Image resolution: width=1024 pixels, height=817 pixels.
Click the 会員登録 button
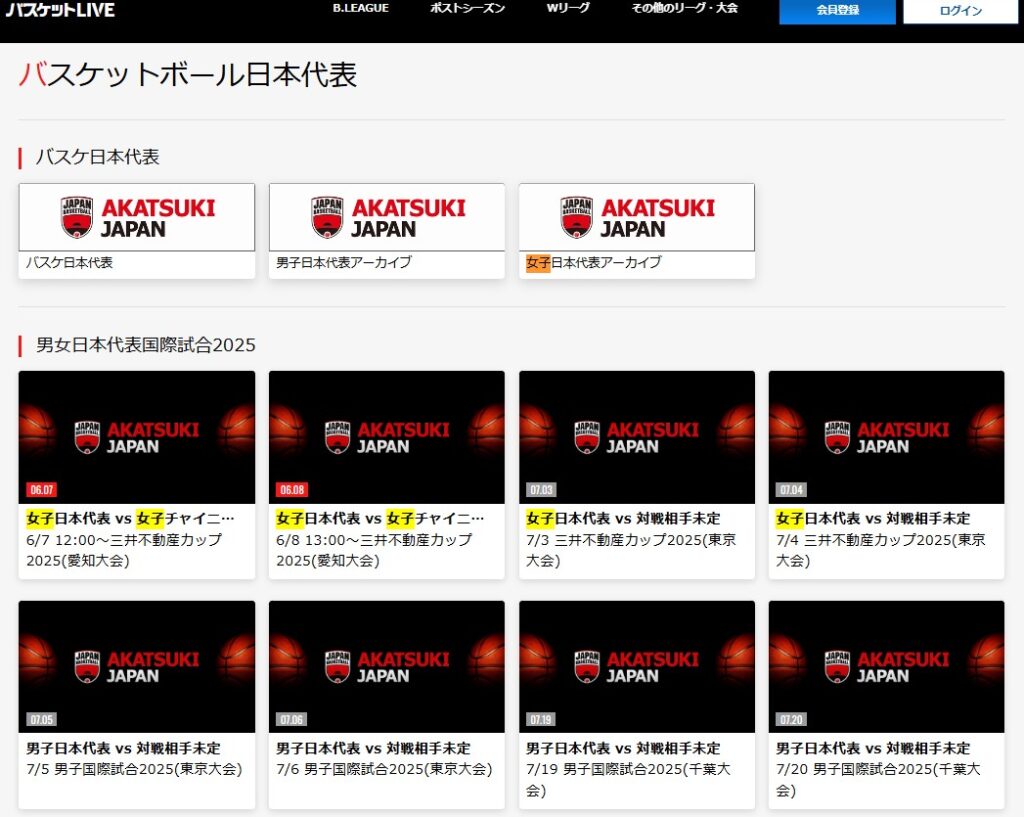tap(837, 11)
